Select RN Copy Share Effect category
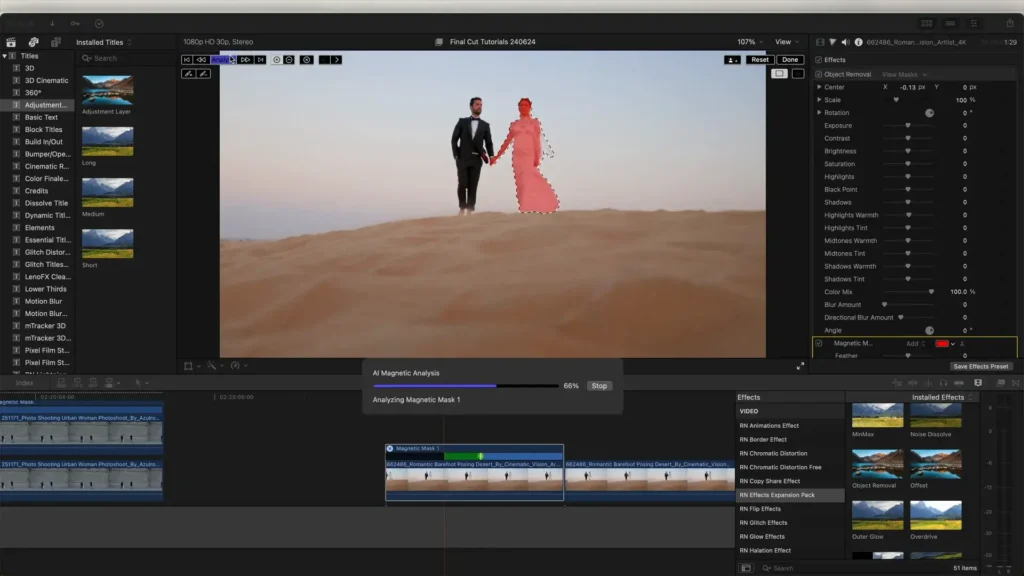 [769, 481]
